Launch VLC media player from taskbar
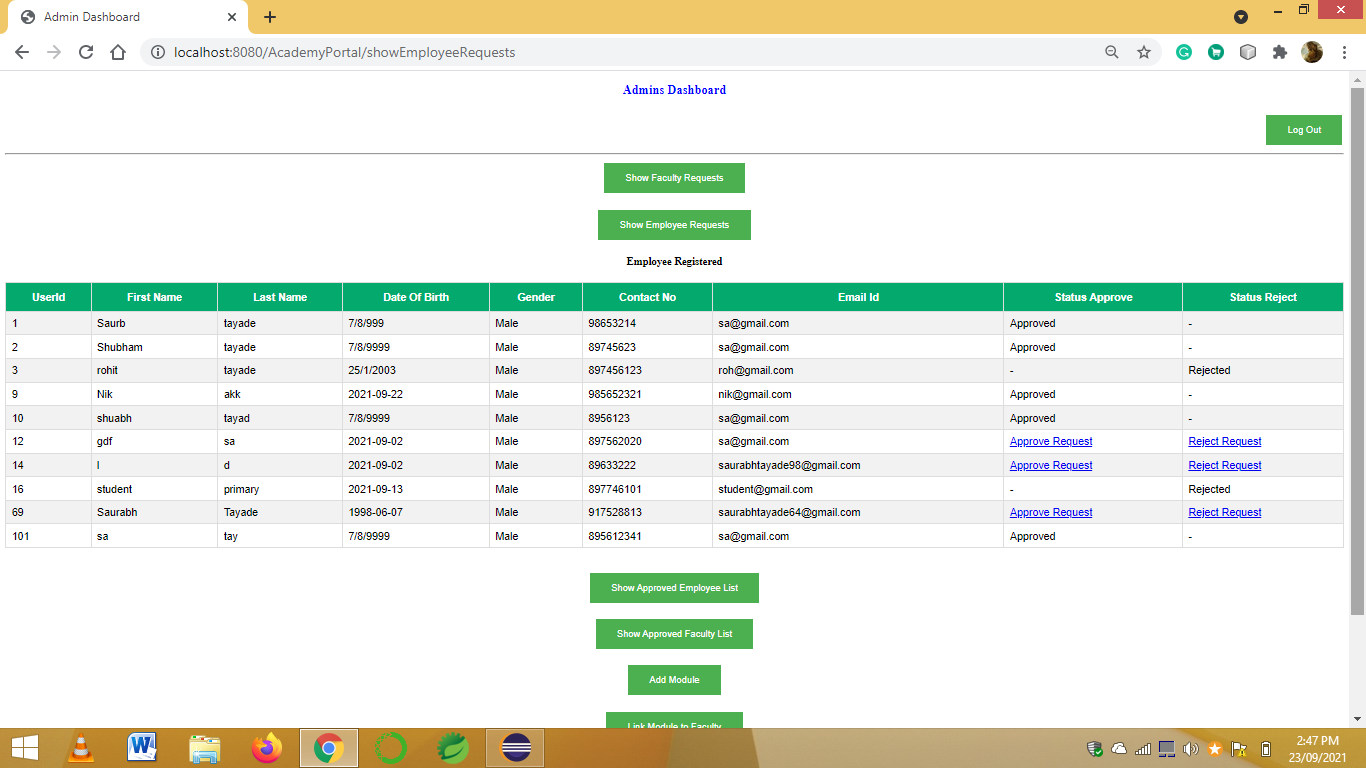Image resolution: width=1366 pixels, height=768 pixels. click(81, 747)
